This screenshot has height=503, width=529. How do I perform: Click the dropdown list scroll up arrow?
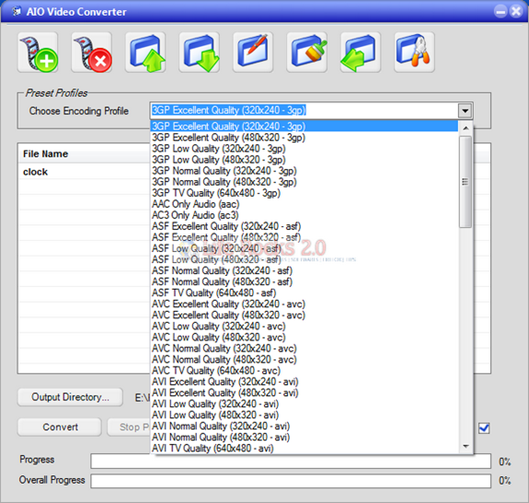tap(466, 128)
